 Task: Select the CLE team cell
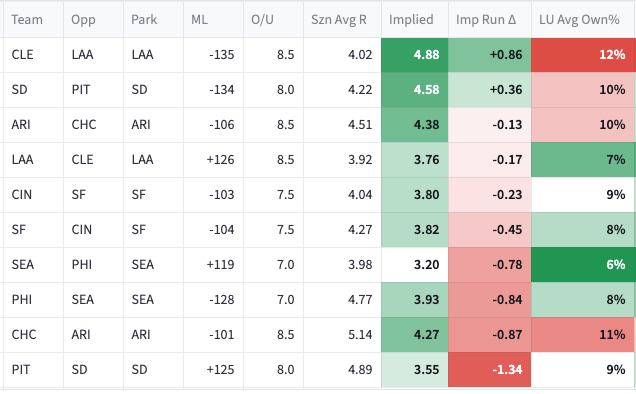coord(33,55)
